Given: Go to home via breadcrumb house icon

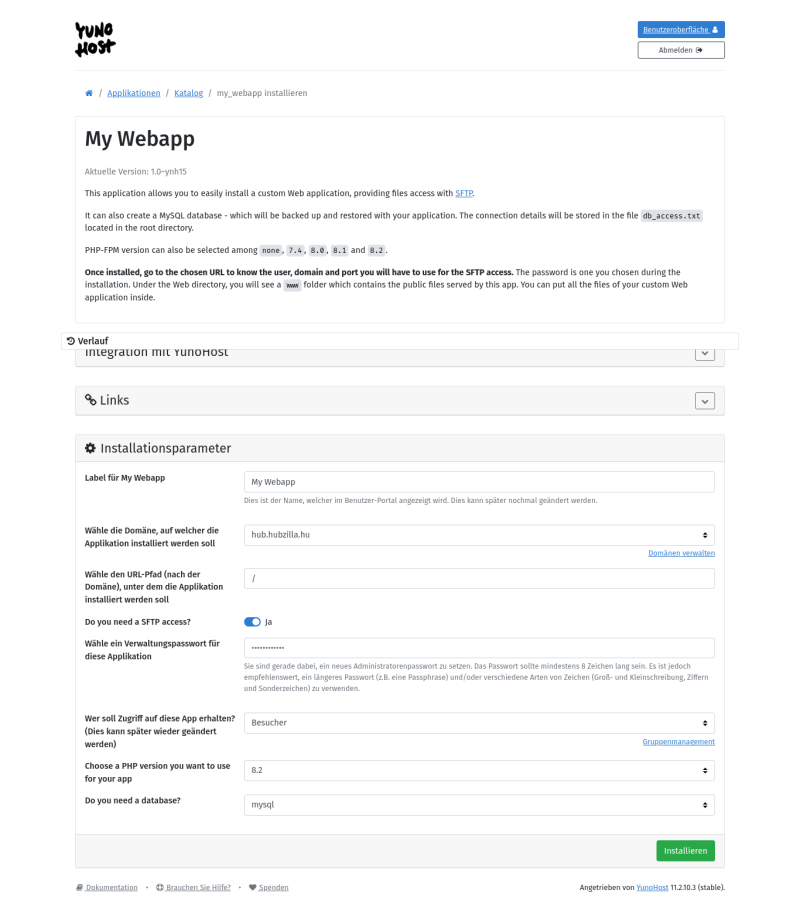Looking at the screenshot, I should [x=89, y=93].
